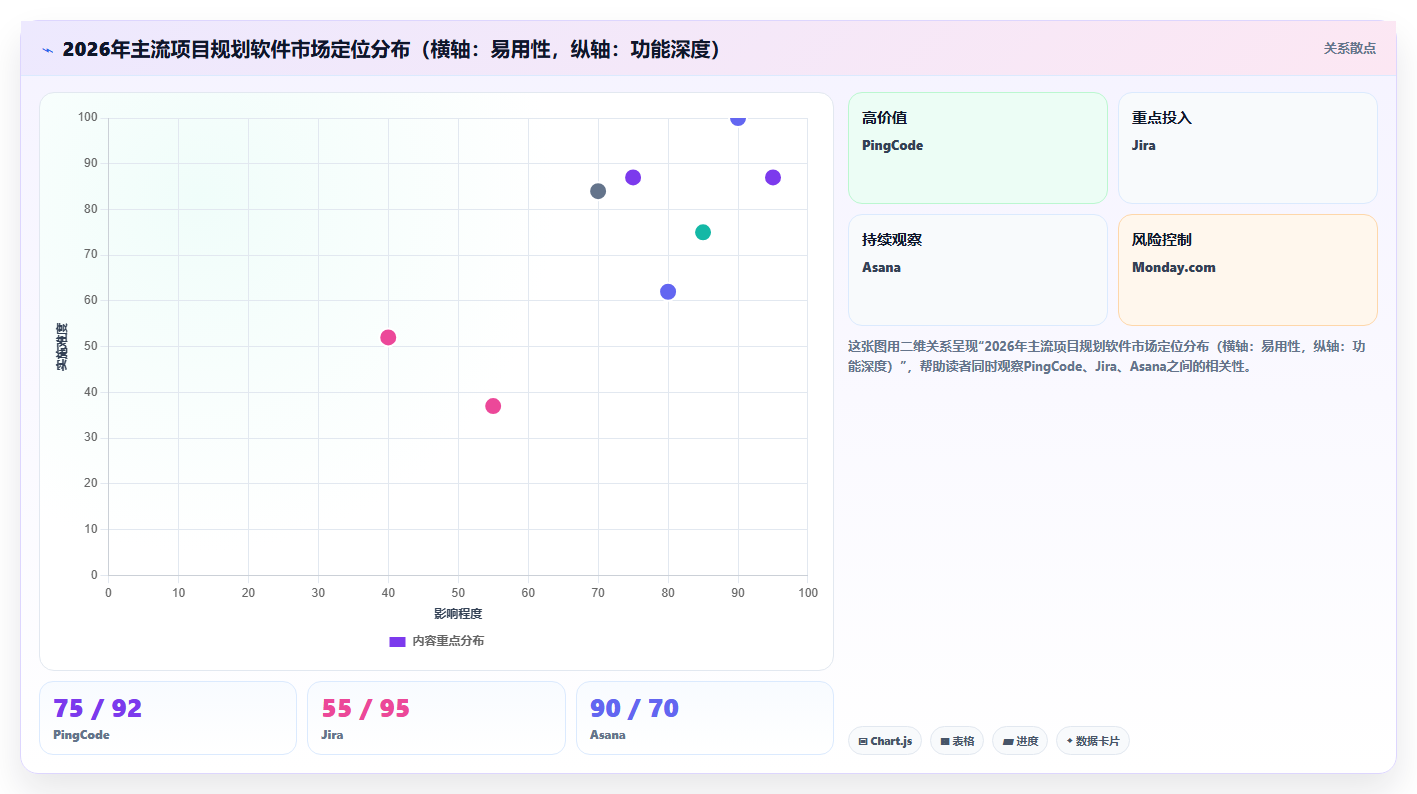Click the 关系散点 tag in the header
The width and height of the screenshot is (1417, 794).
[1349, 48]
